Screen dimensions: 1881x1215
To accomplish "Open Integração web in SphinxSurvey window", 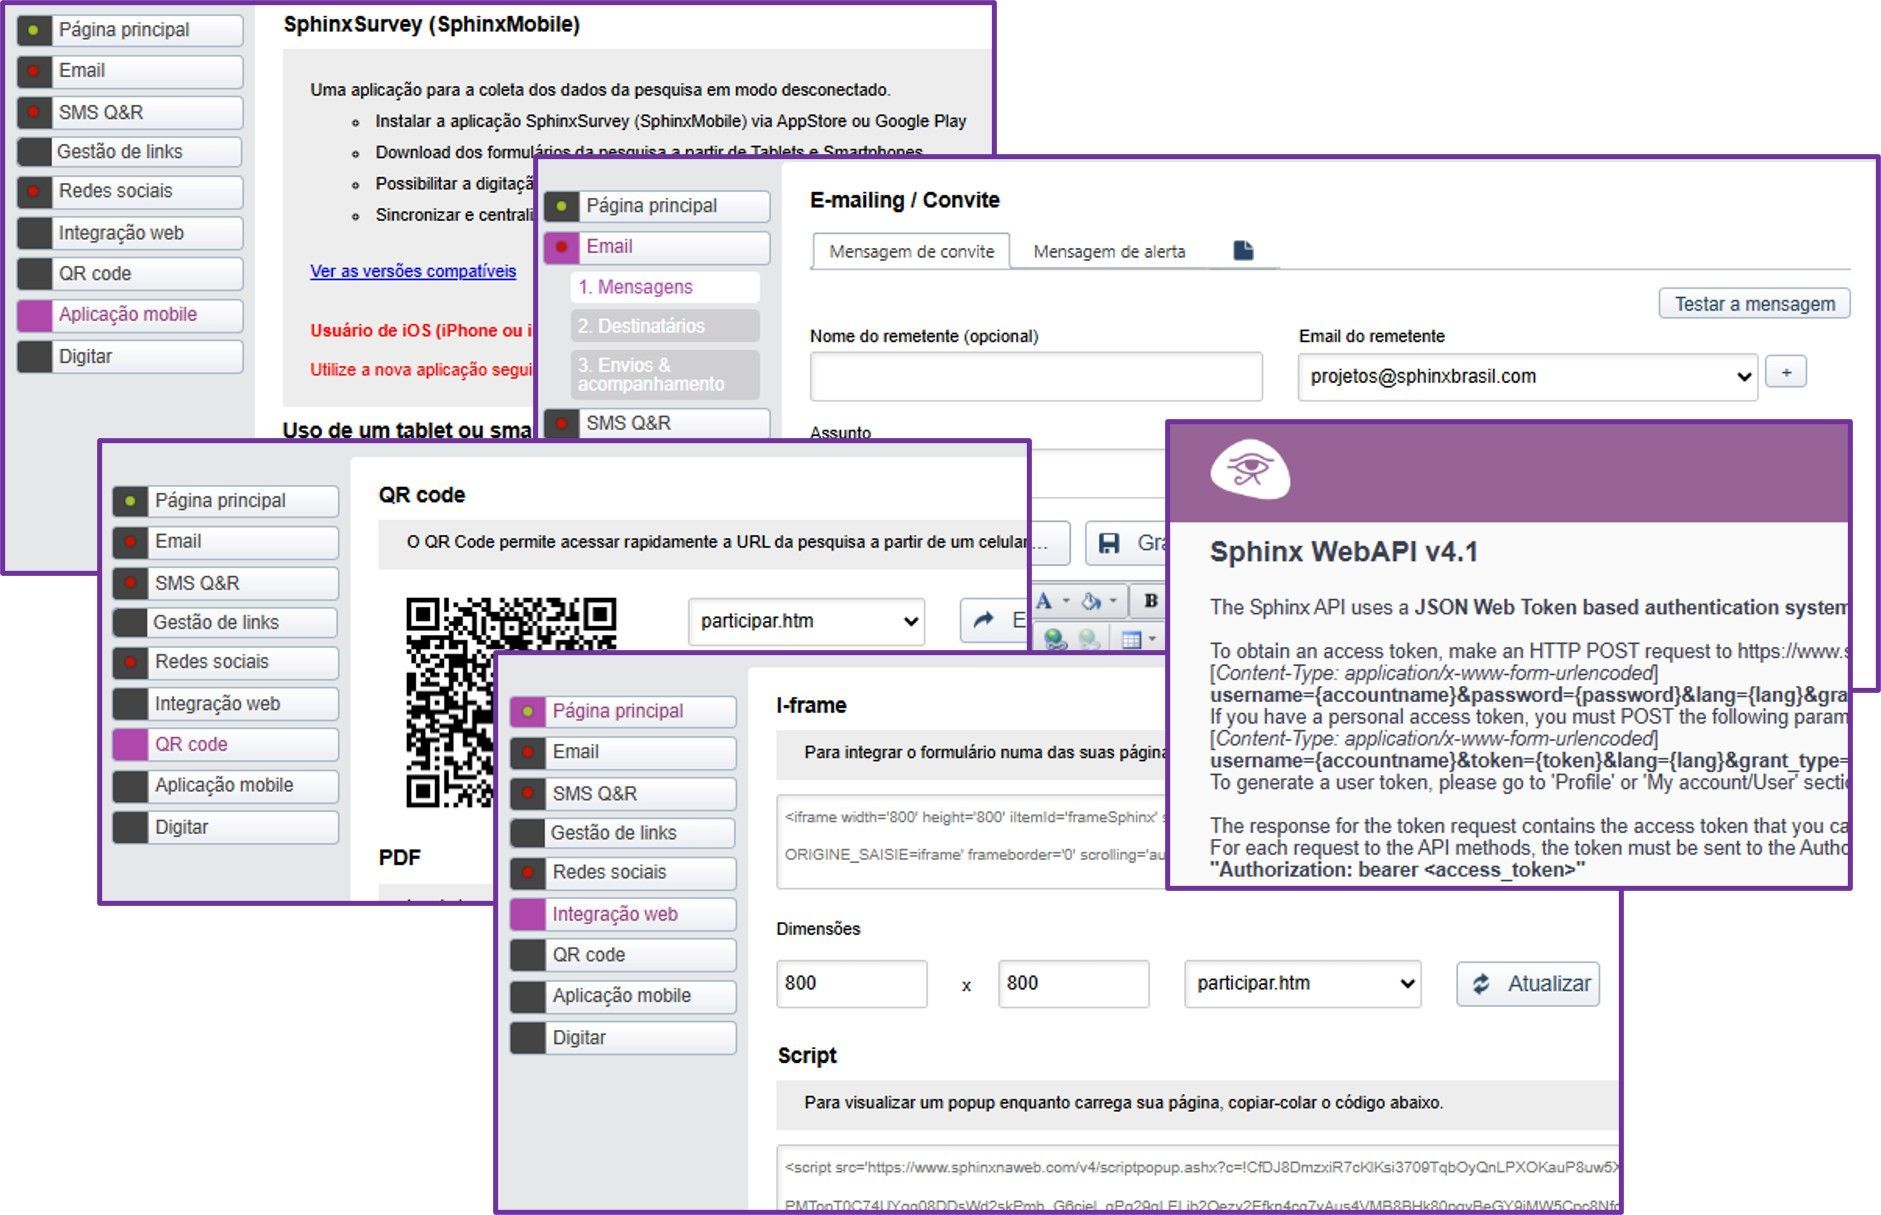I will [x=130, y=233].
